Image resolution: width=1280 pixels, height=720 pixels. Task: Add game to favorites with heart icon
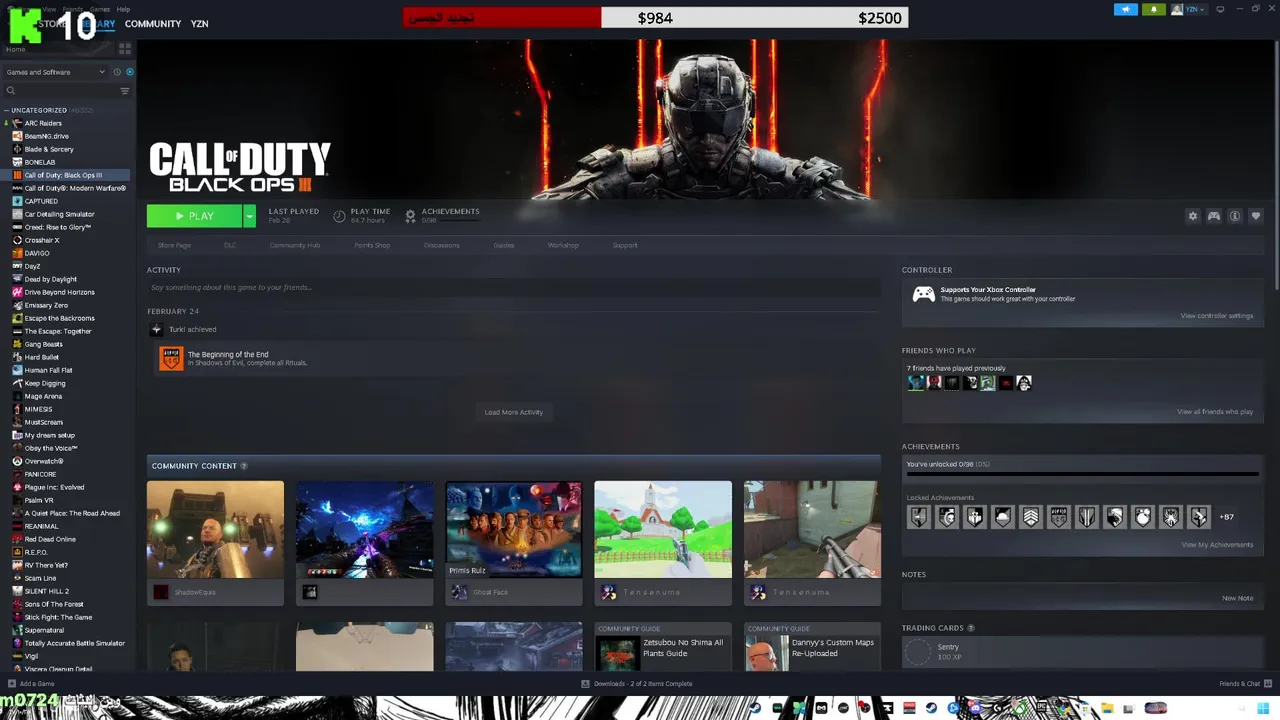click(x=1256, y=216)
